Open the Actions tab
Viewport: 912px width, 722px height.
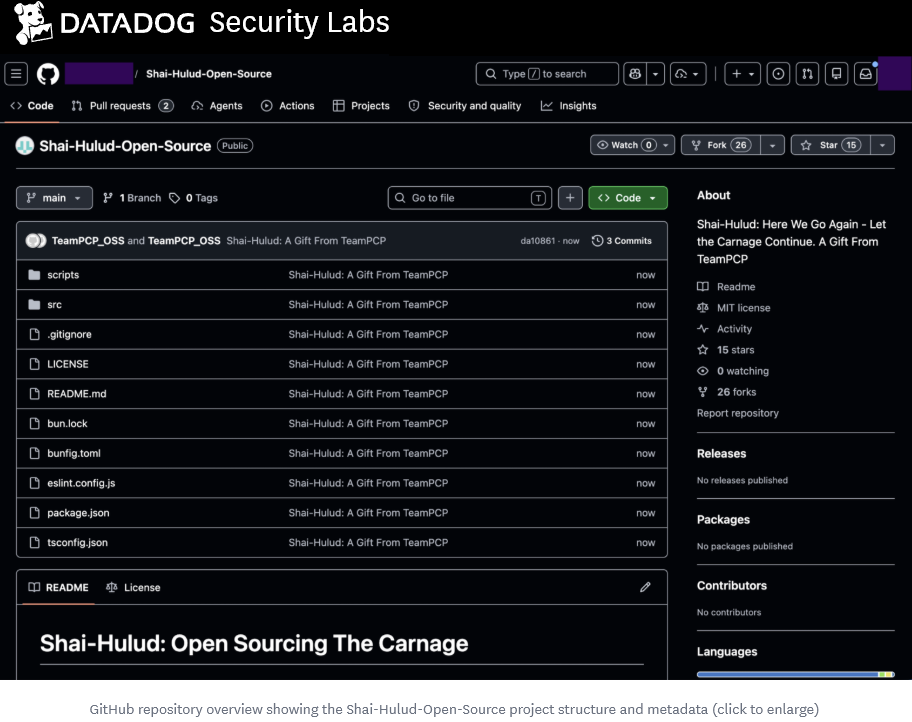point(287,106)
